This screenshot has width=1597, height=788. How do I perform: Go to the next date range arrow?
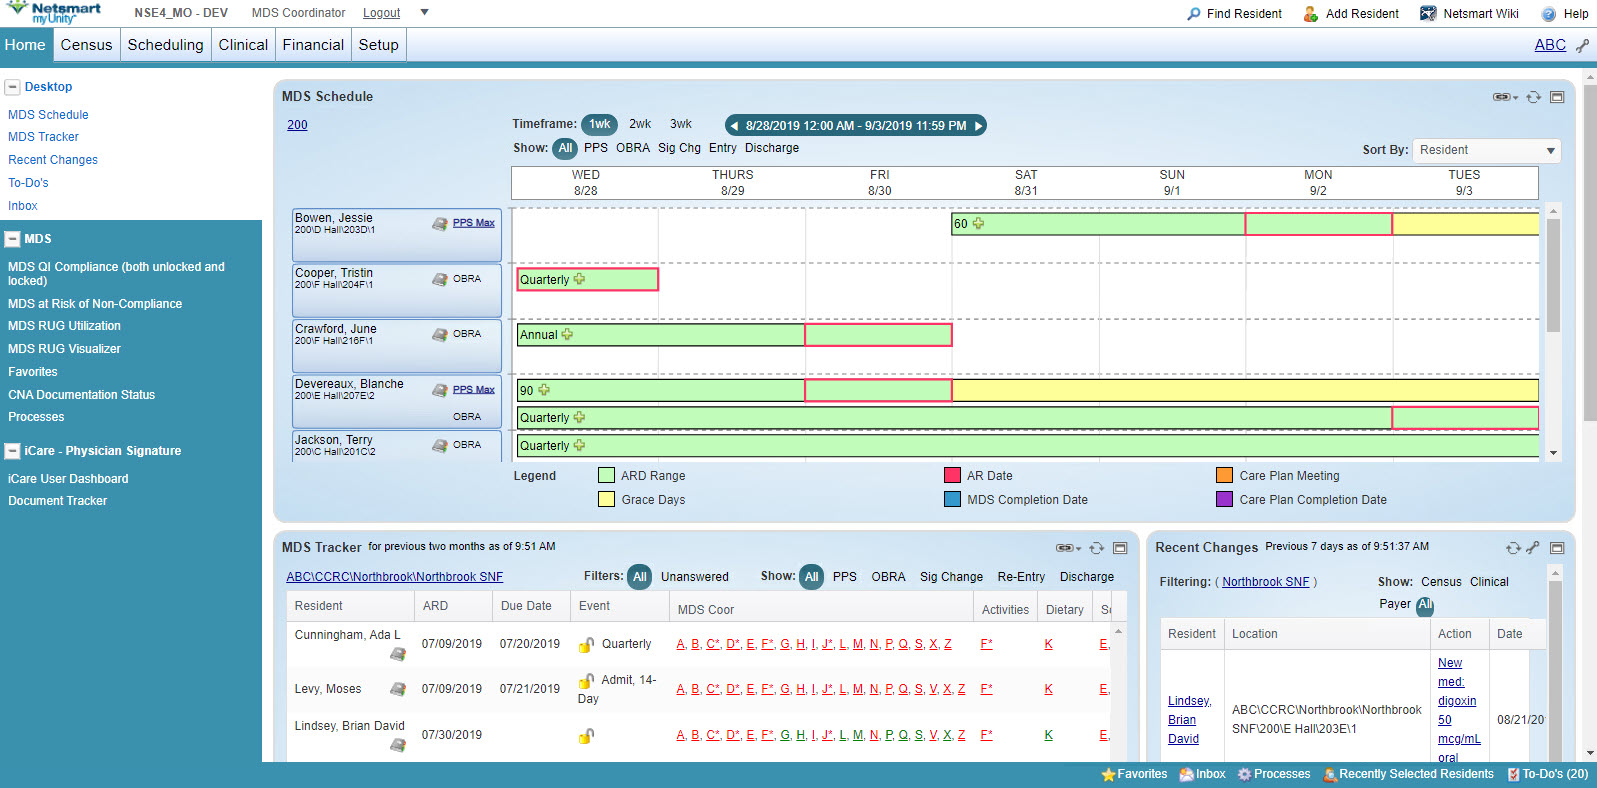[979, 126]
